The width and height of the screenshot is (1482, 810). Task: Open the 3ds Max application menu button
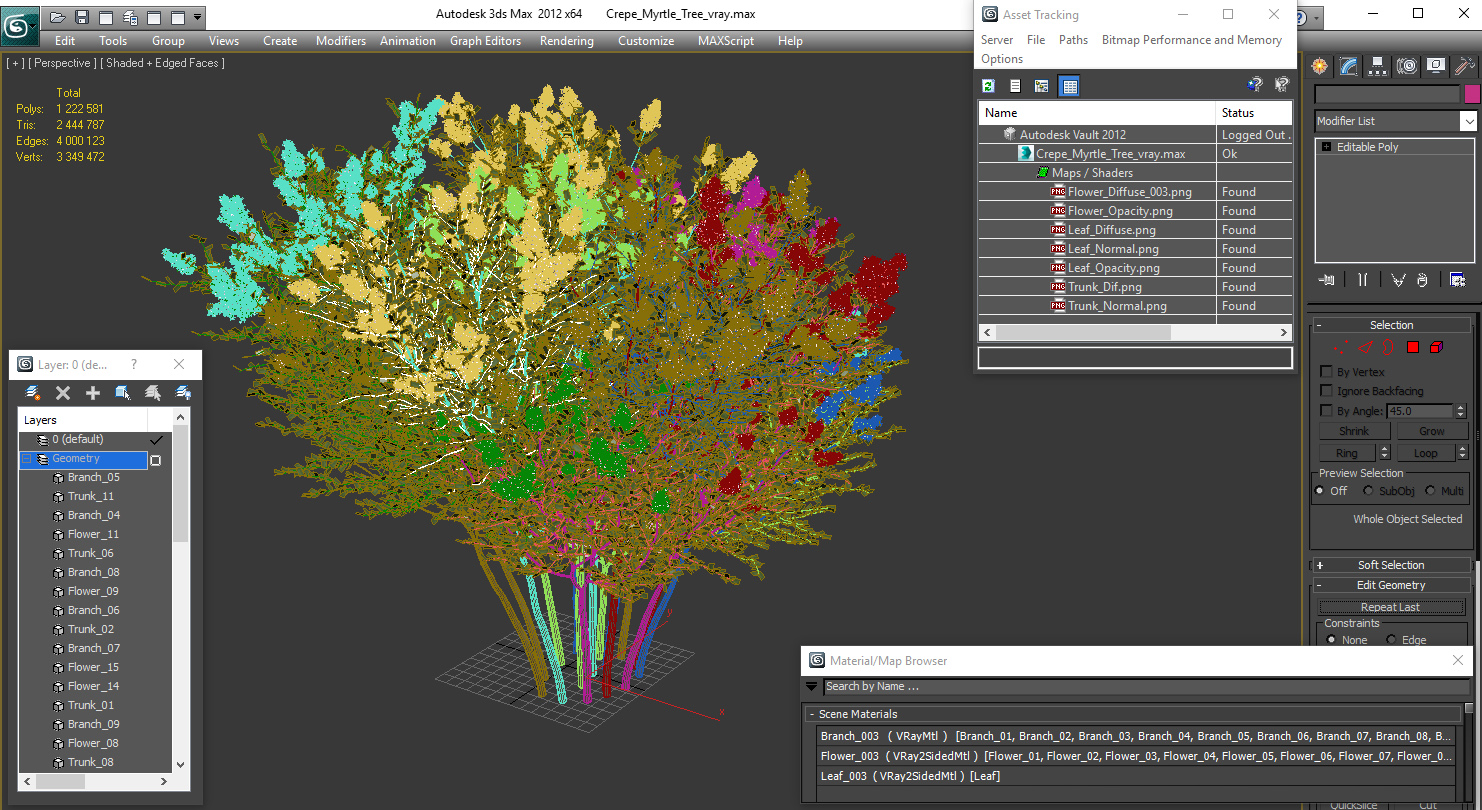[20, 26]
